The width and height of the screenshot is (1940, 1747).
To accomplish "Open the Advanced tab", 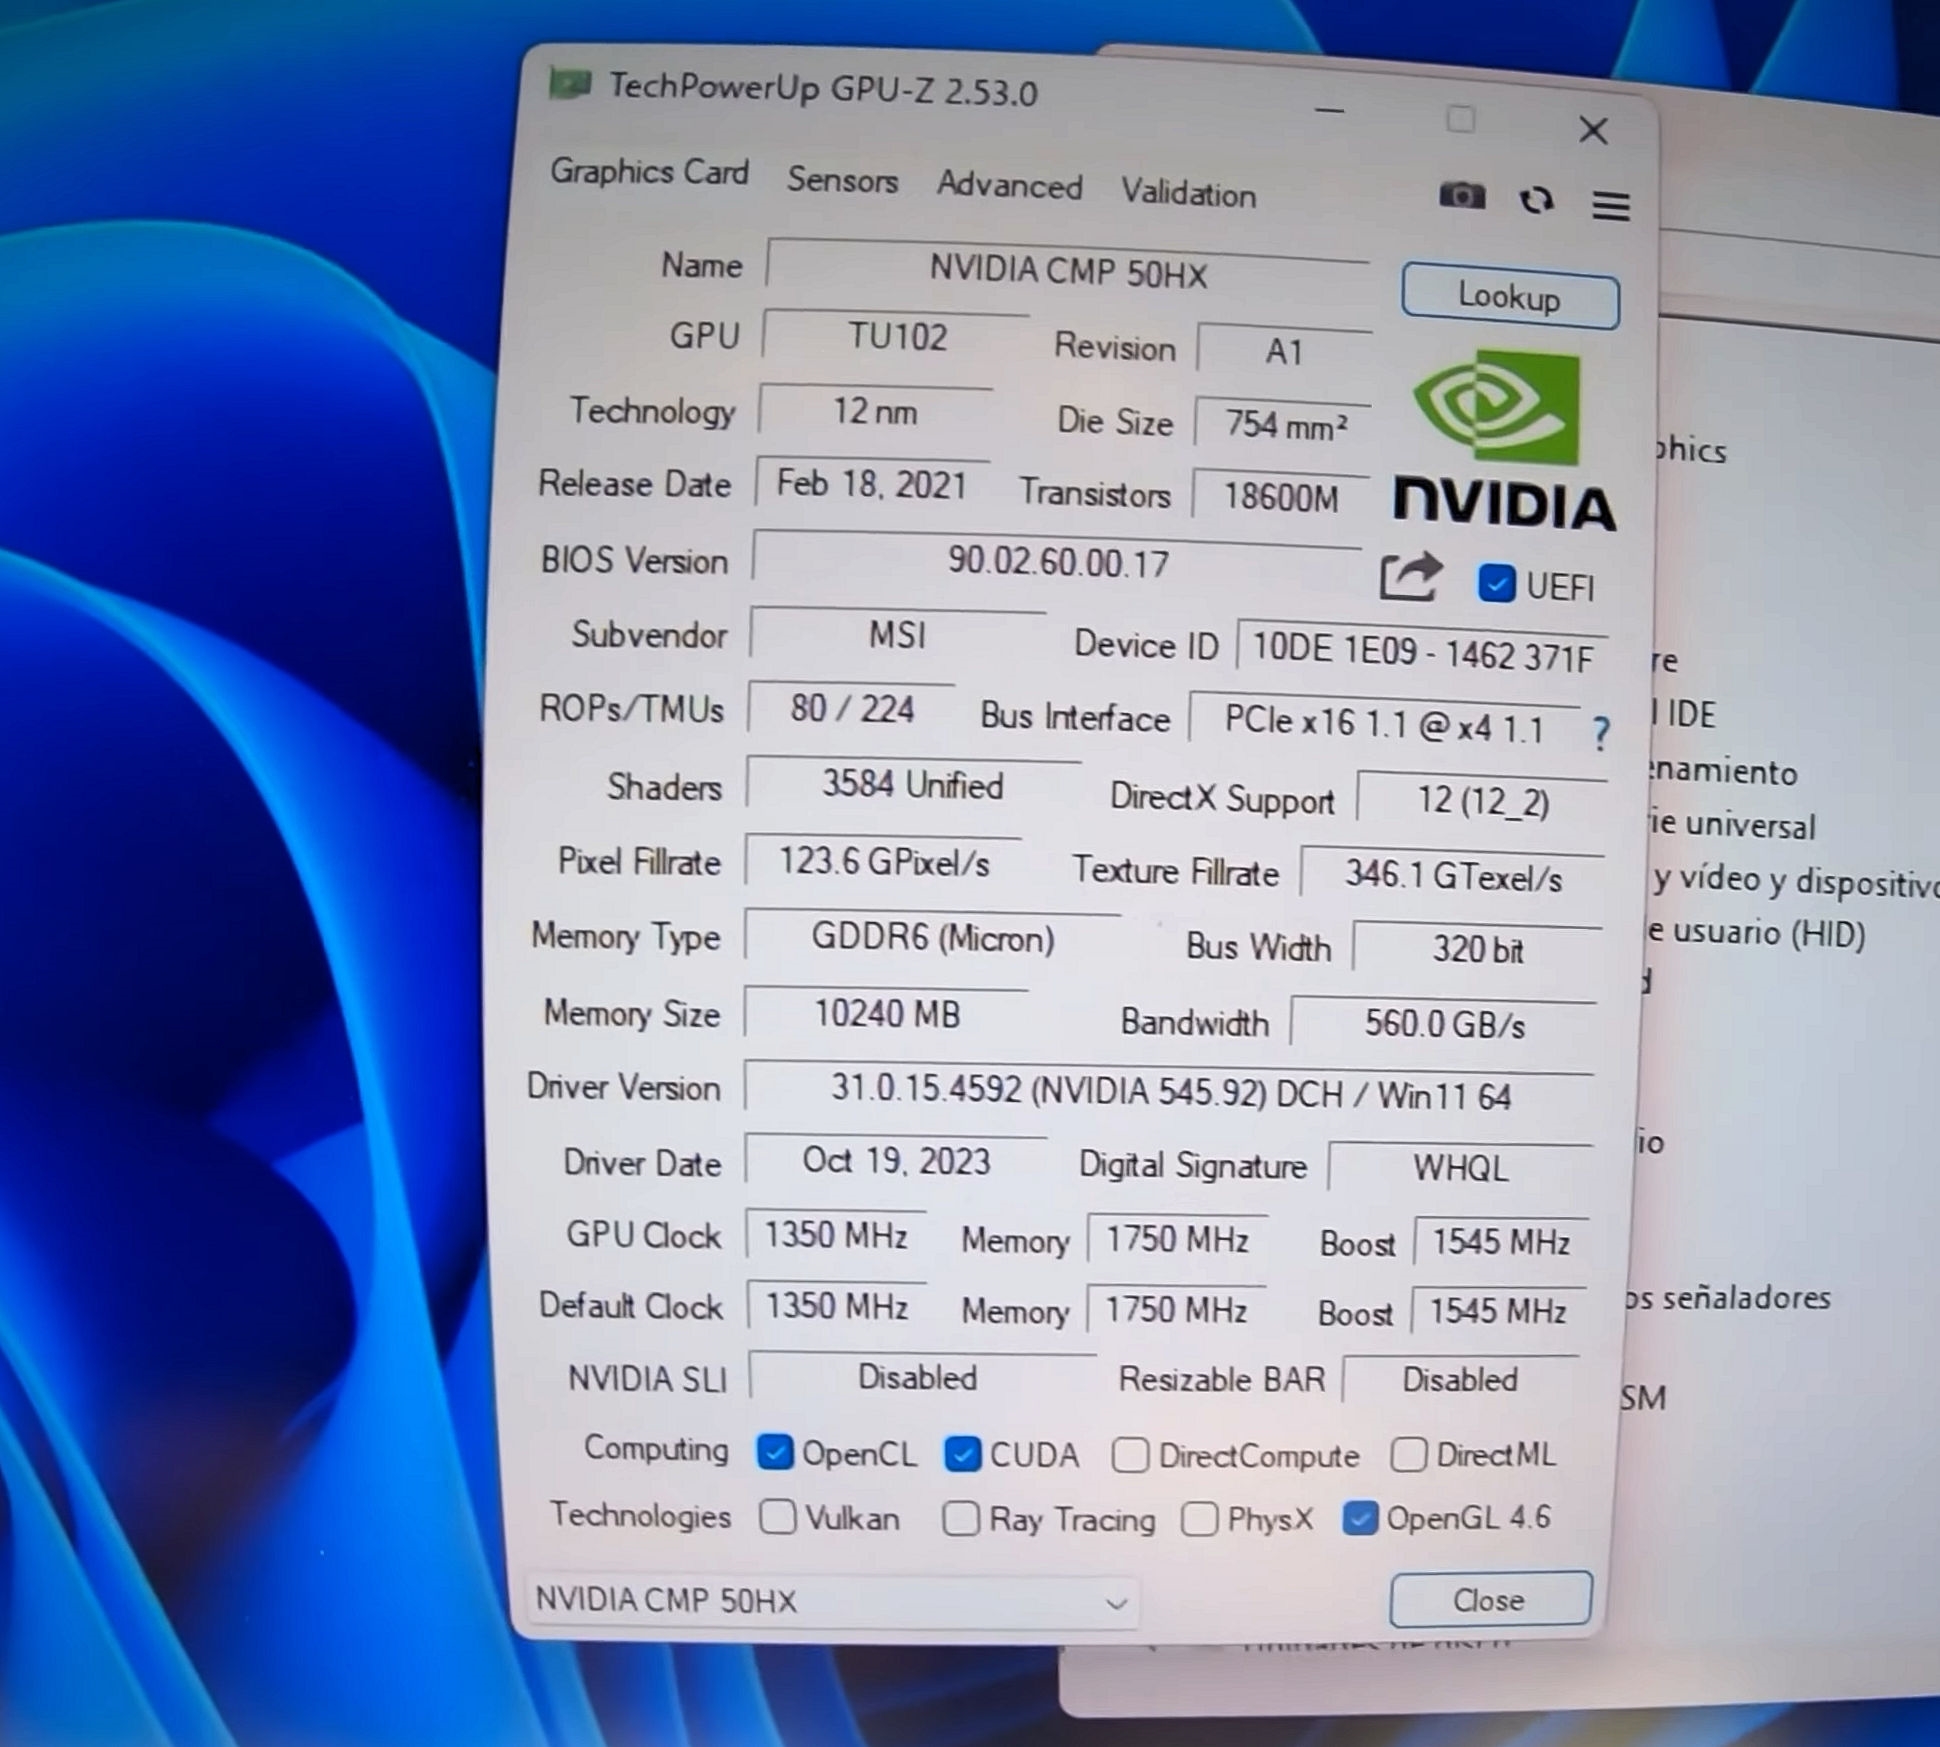I will 1009,186.
